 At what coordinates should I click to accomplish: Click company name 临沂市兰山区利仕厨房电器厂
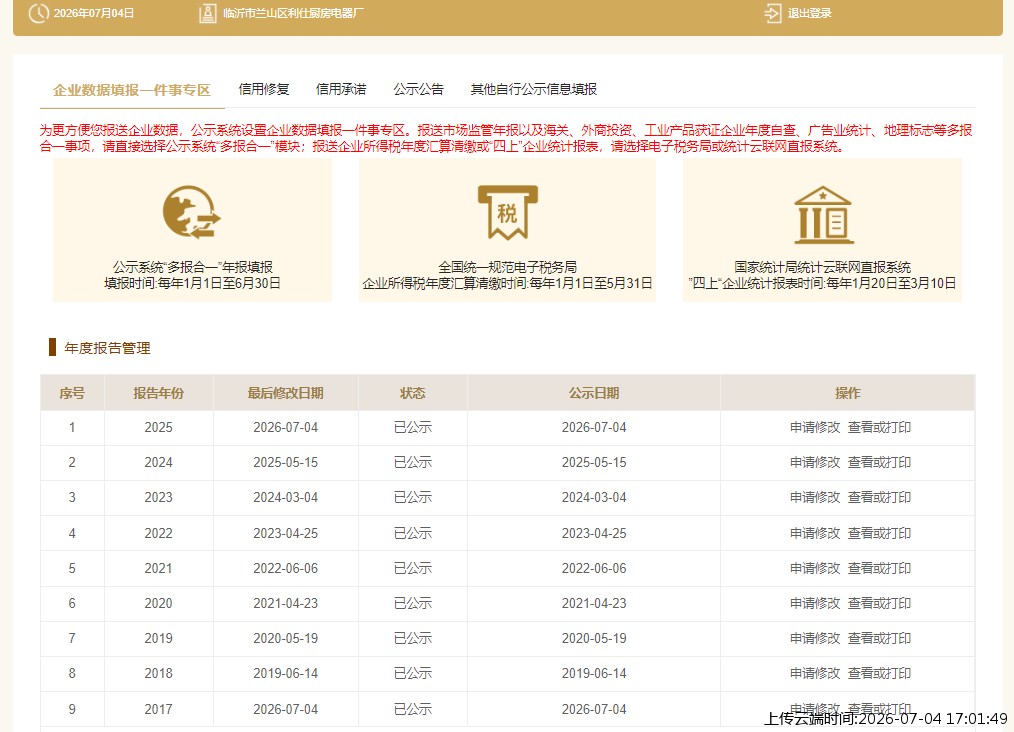coord(294,14)
